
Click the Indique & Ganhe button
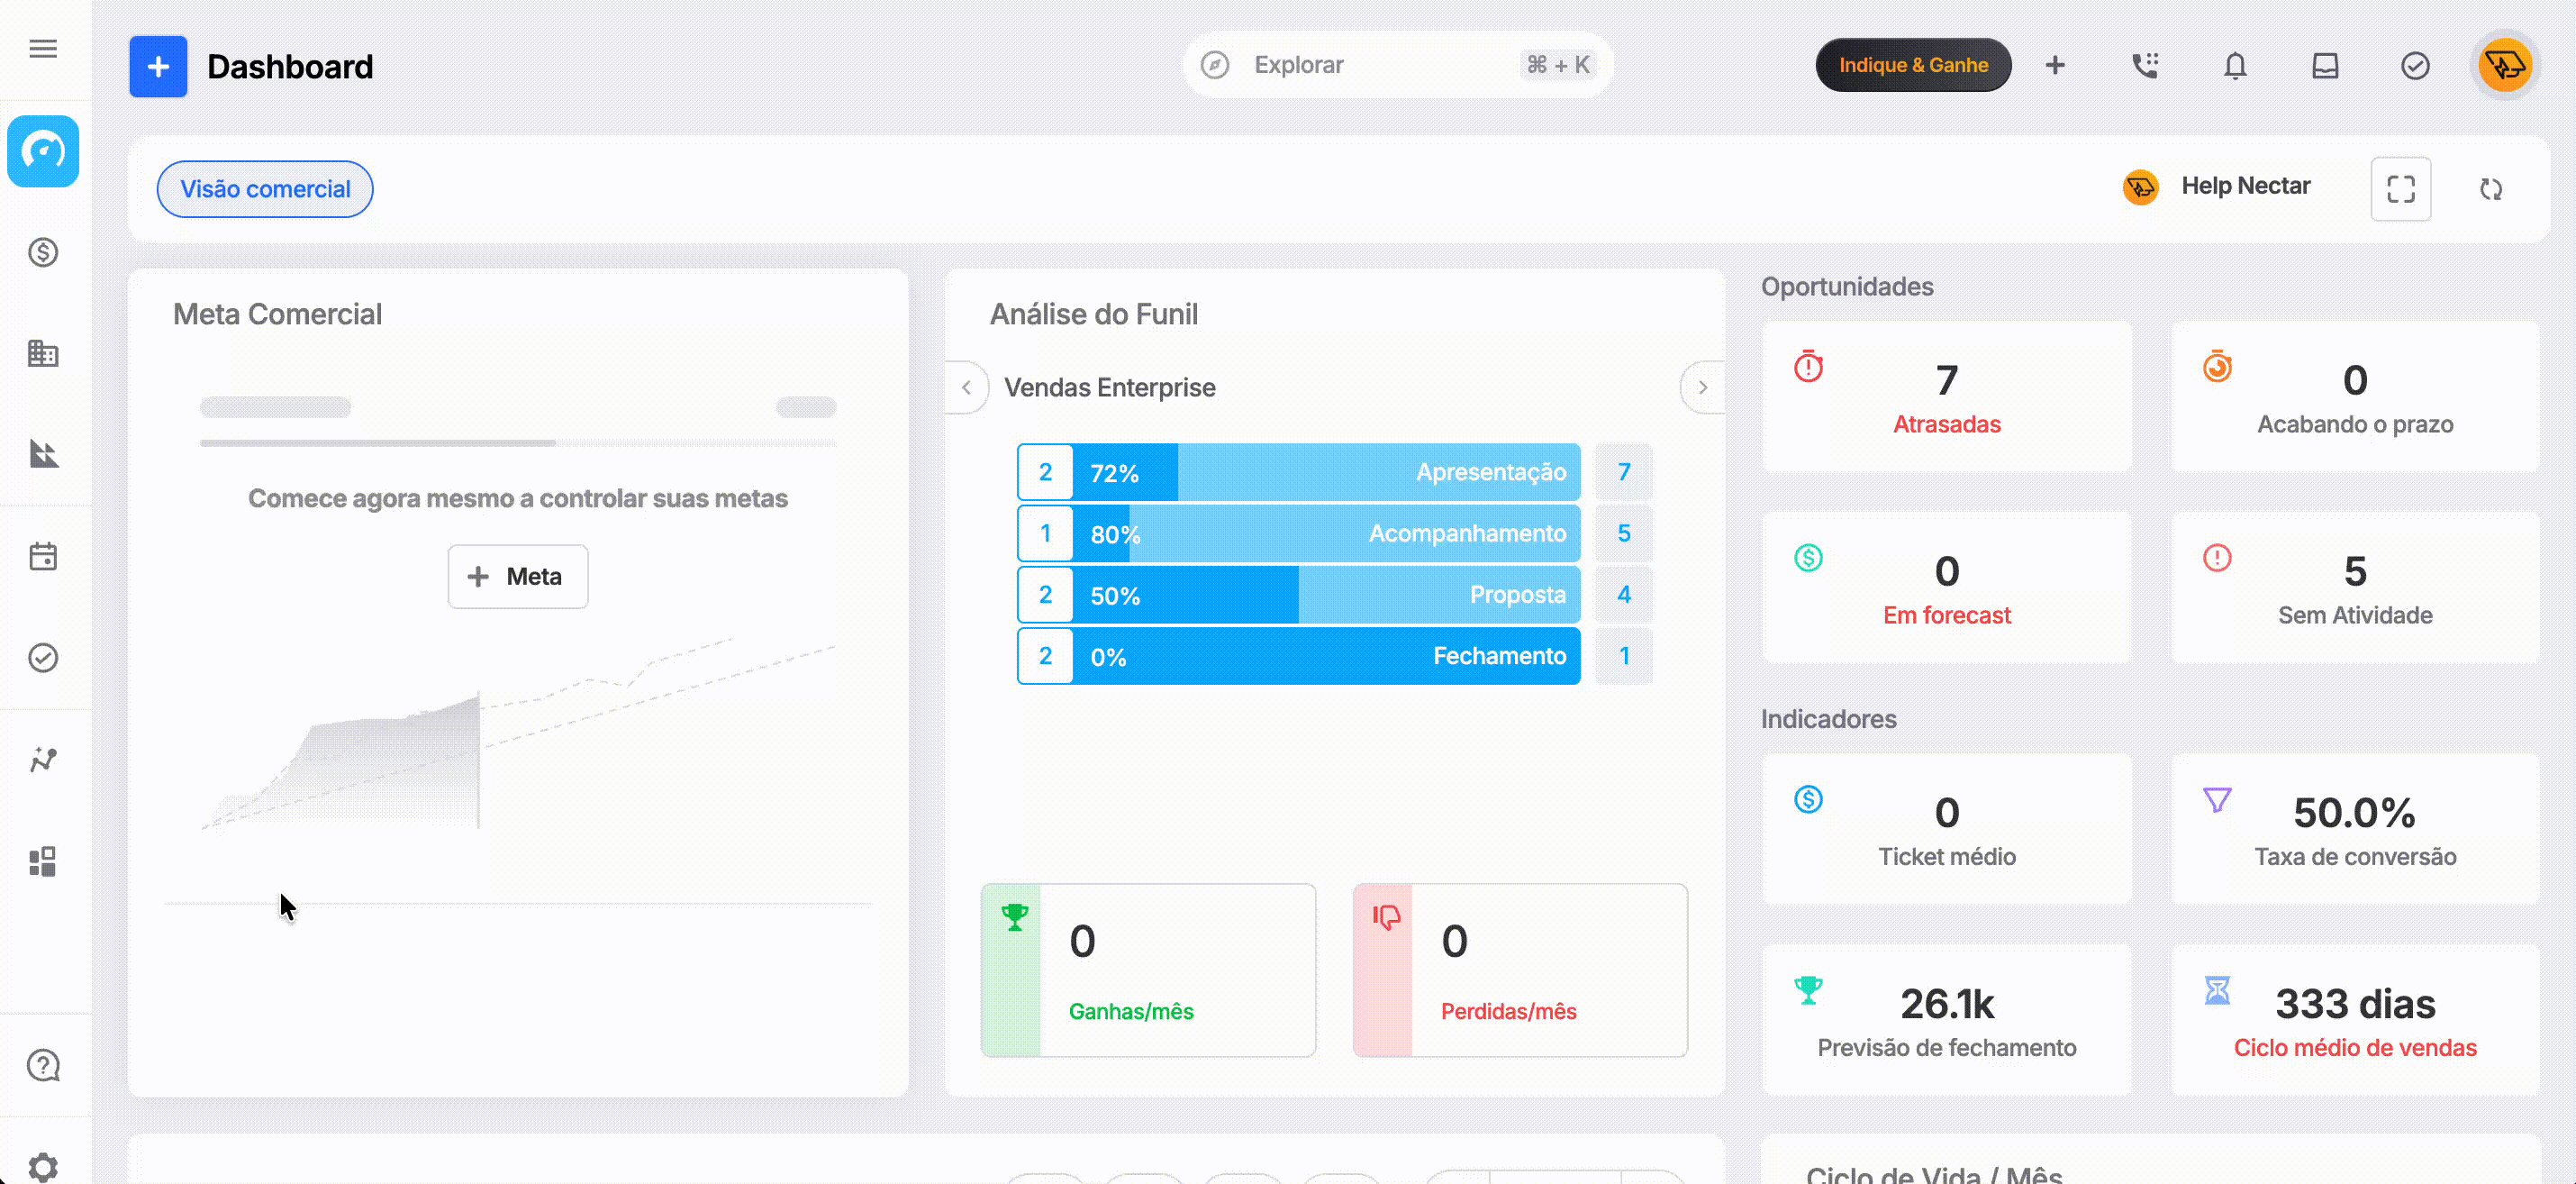click(1913, 65)
